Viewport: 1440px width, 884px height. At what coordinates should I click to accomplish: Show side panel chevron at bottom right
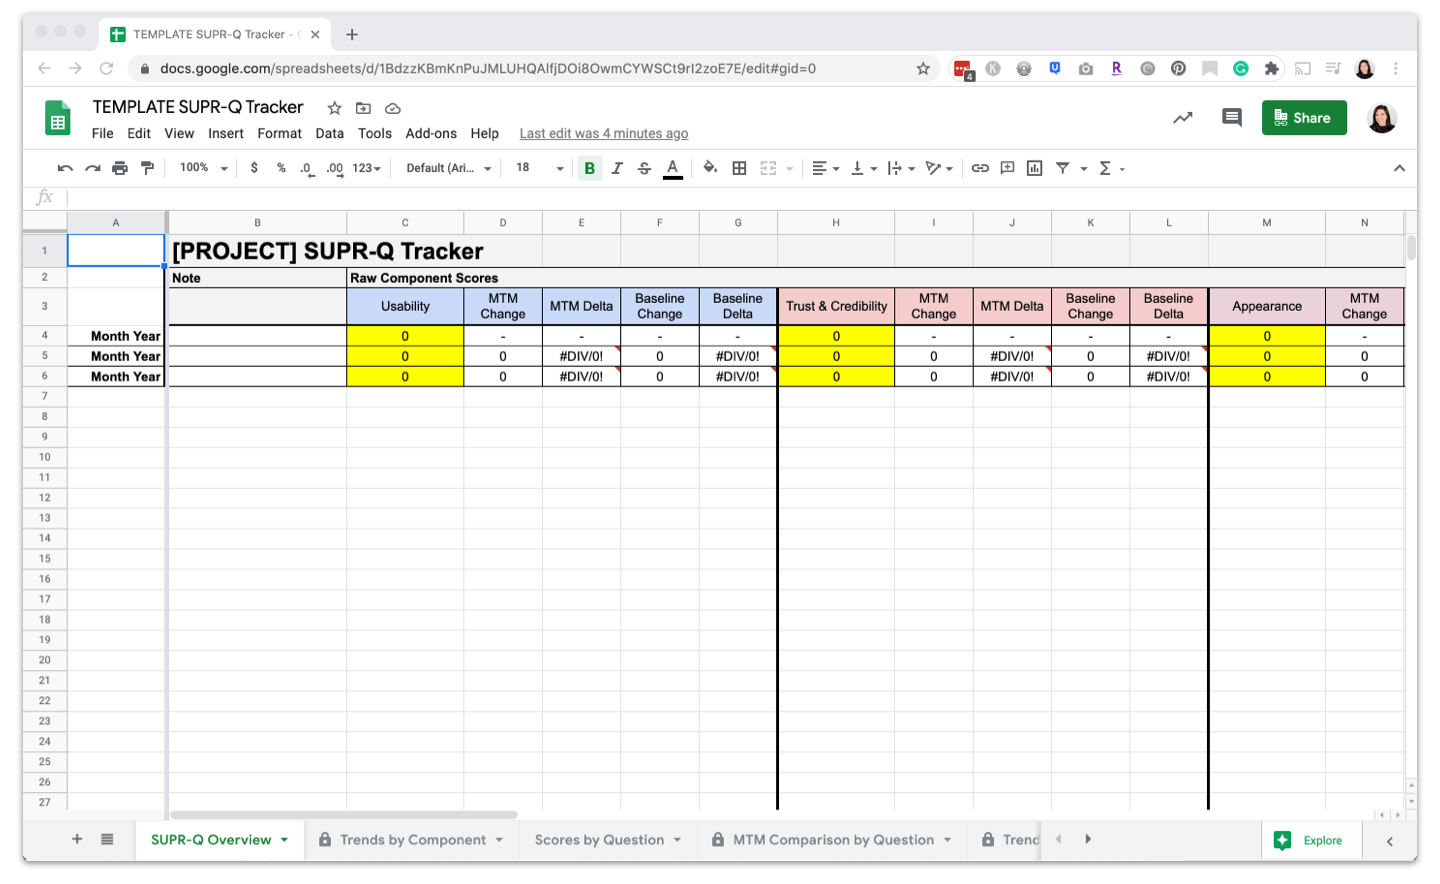tap(1390, 841)
